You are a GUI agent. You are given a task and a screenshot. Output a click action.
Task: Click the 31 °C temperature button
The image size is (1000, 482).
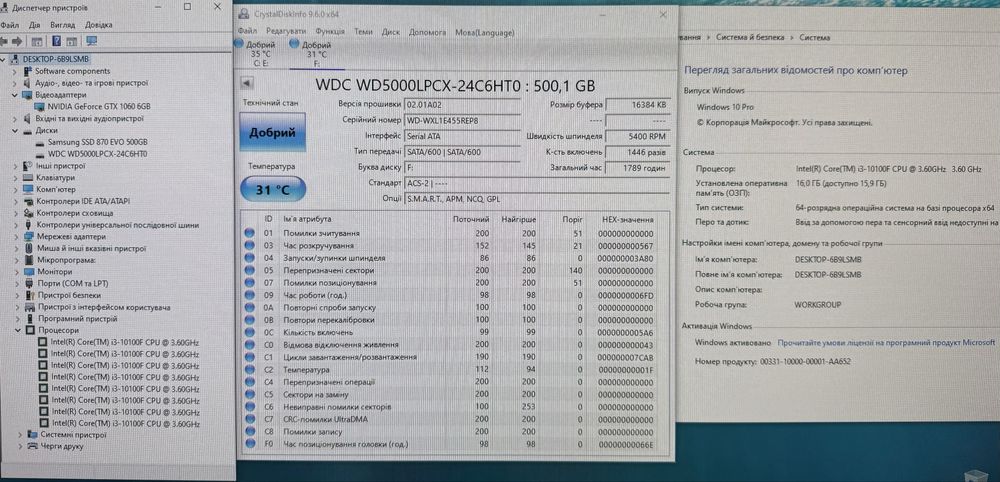(273, 189)
